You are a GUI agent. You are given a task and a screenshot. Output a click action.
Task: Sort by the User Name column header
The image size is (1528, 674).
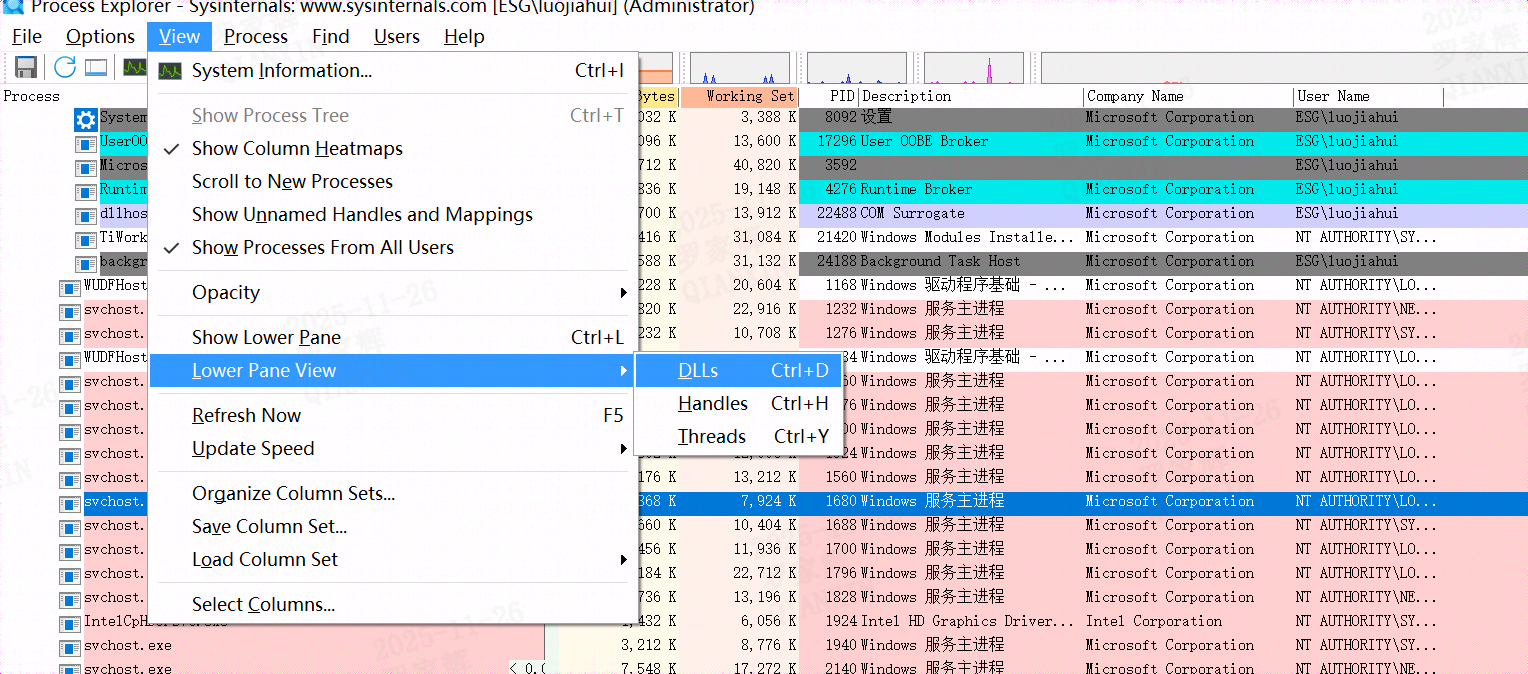(1369, 96)
